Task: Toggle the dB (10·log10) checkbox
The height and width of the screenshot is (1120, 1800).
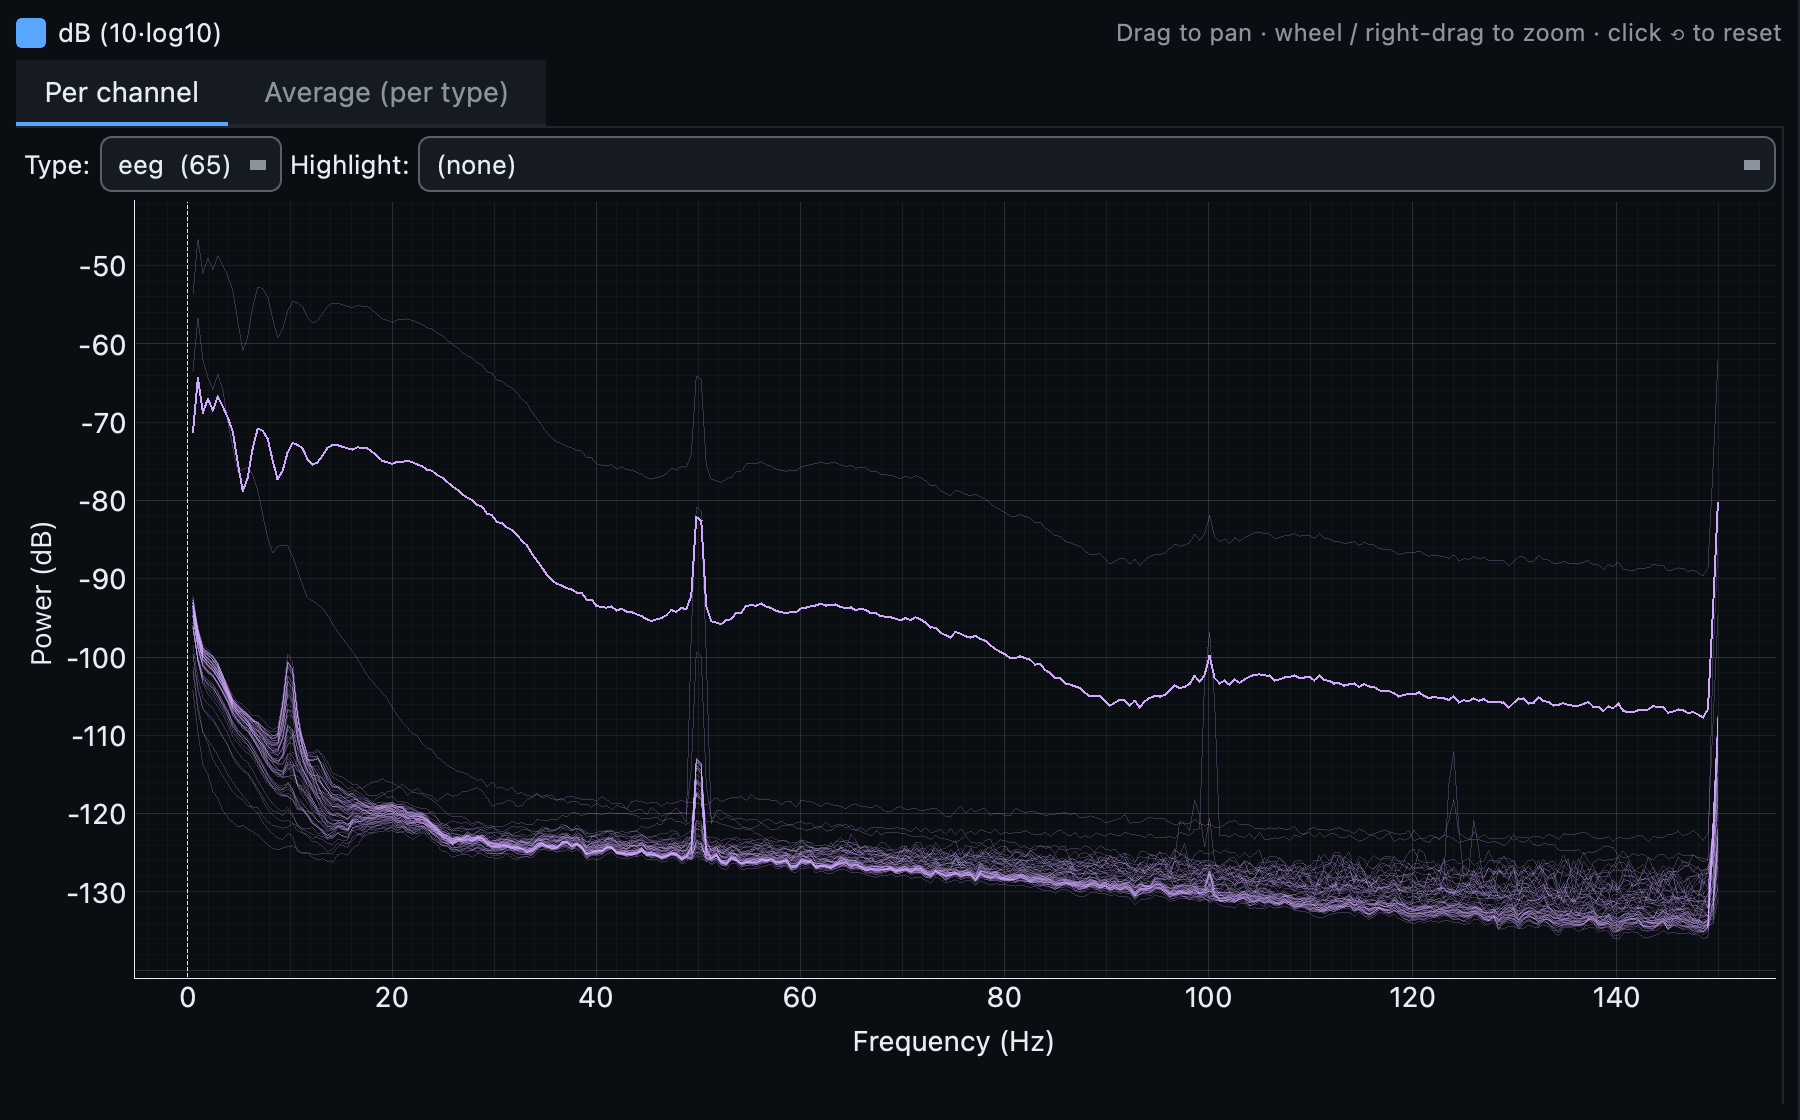Action: (31, 33)
